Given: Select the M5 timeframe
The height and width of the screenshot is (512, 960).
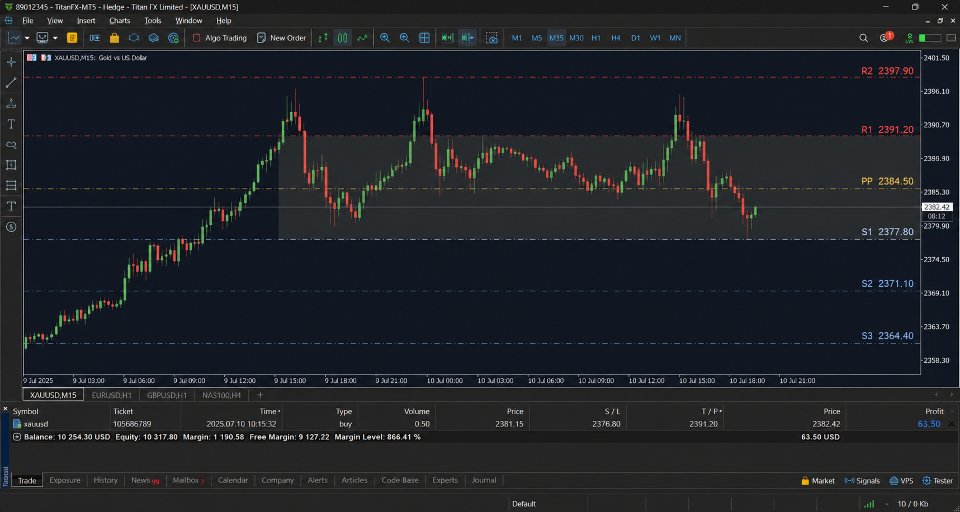Looking at the screenshot, I should 536,38.
